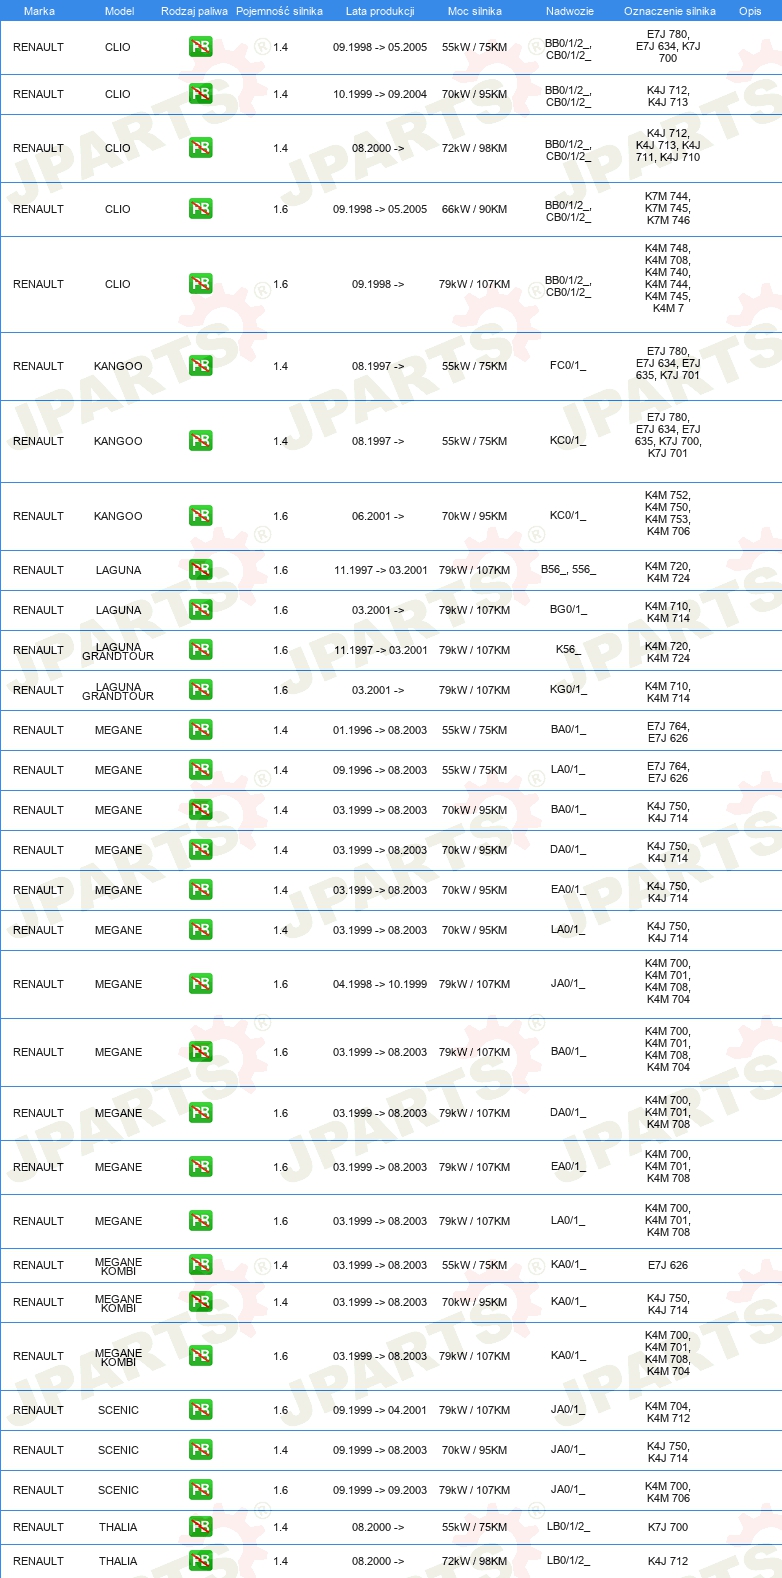Click engine code K7J 700 in THALIA row
Screen dimensions: 782x1578
[668, 1527]
